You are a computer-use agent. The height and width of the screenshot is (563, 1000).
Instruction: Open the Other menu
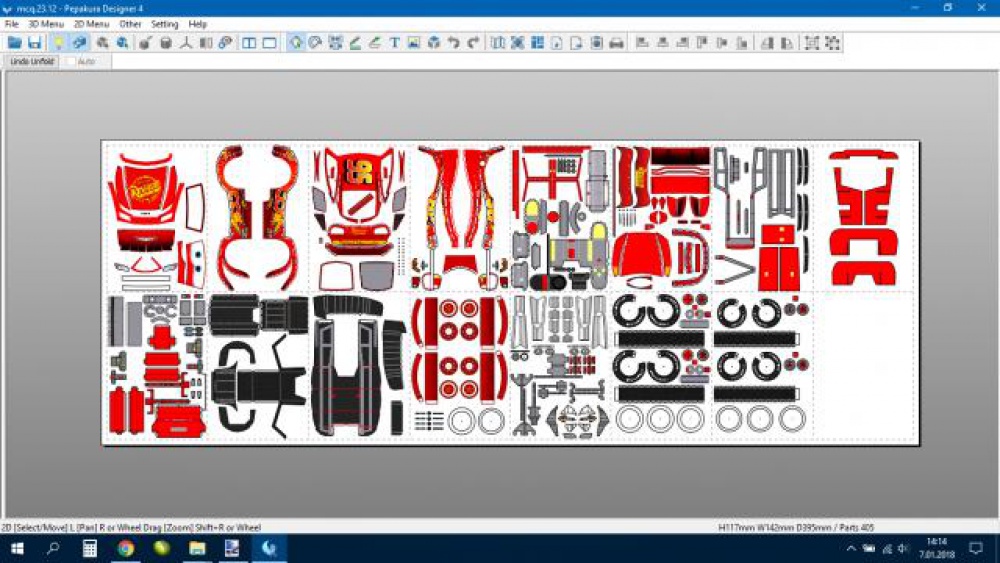tap(130, 24)
